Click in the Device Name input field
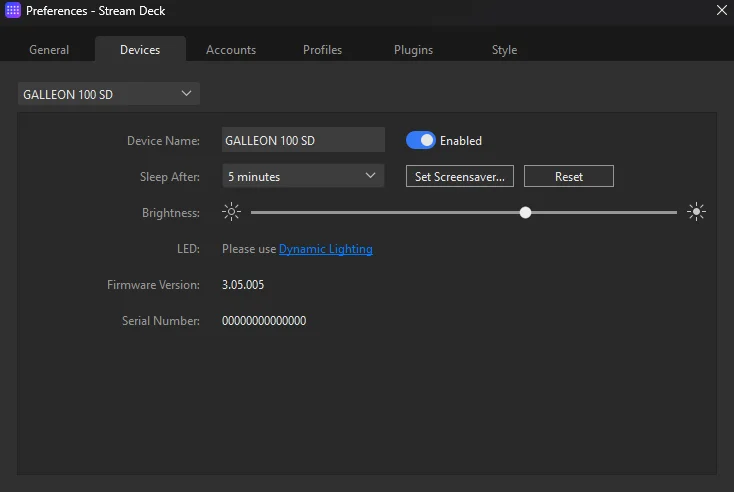734x492 pixels. point(303,140)
